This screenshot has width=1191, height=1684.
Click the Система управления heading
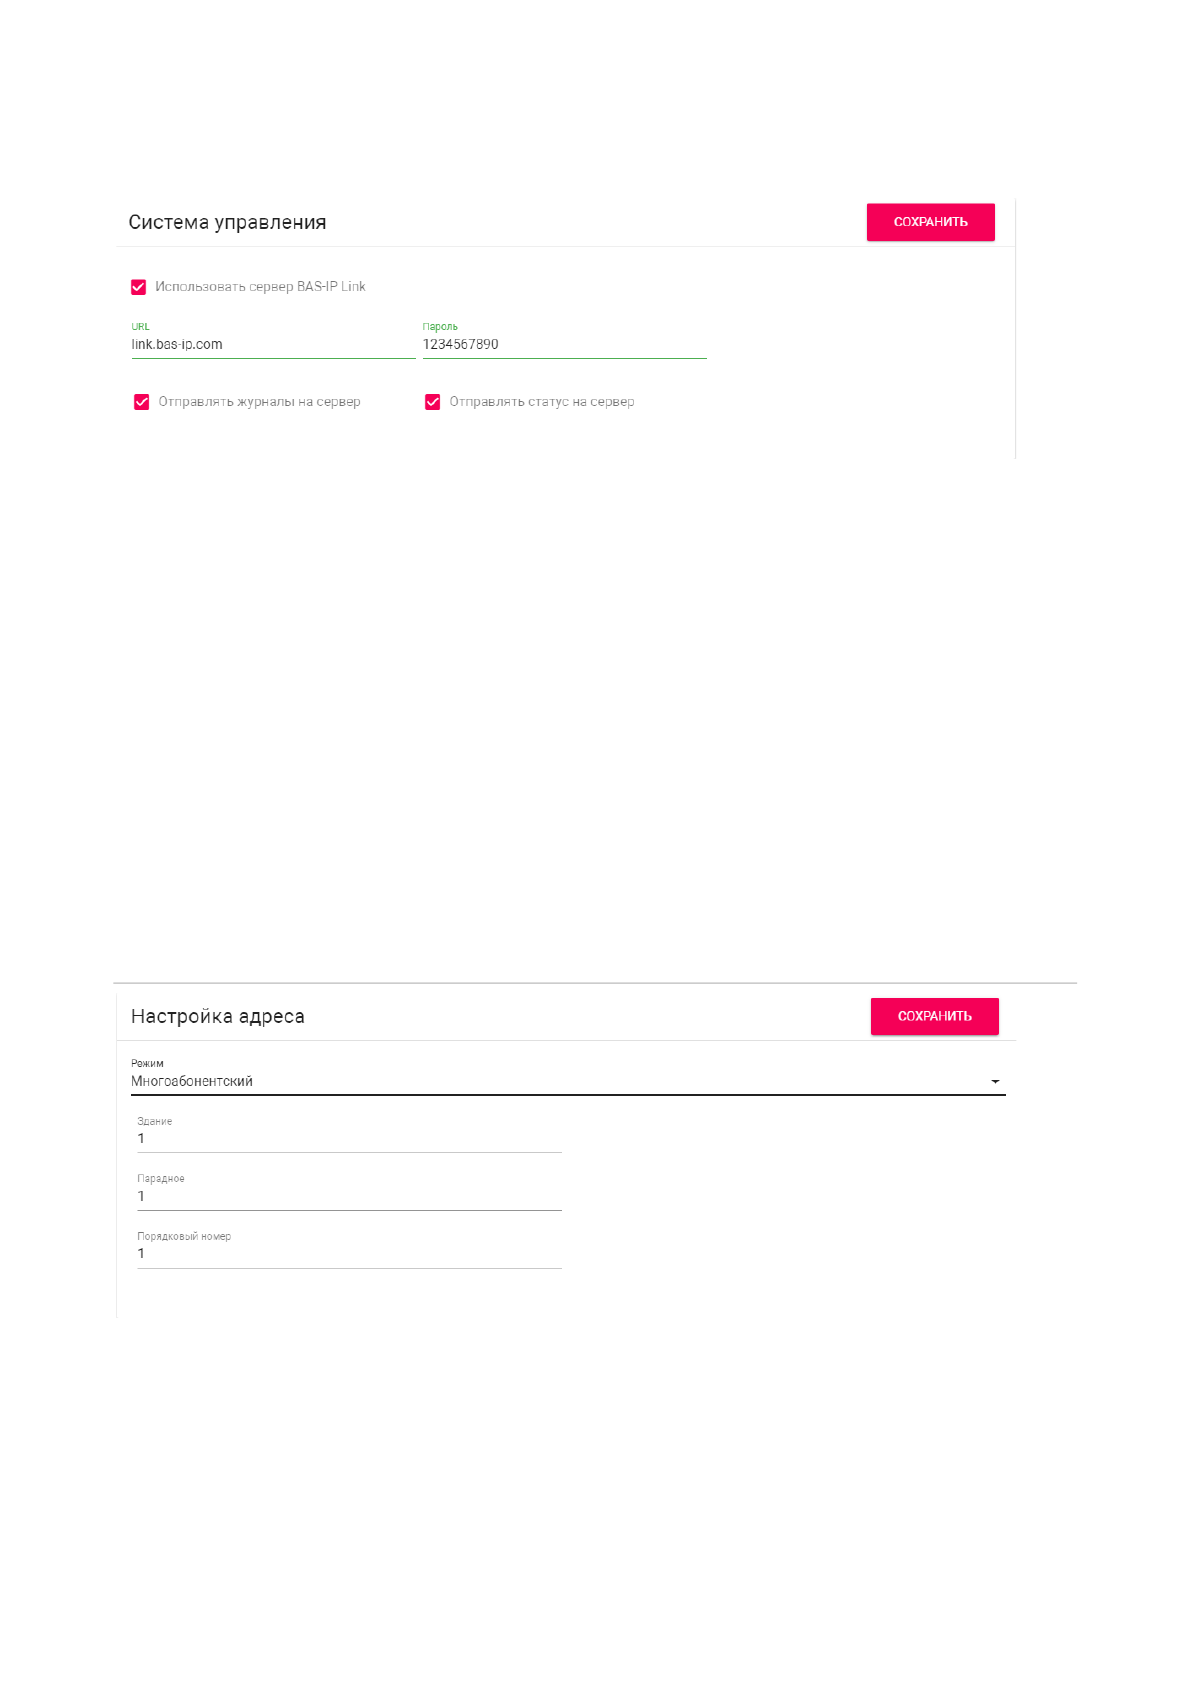point(227,223)
